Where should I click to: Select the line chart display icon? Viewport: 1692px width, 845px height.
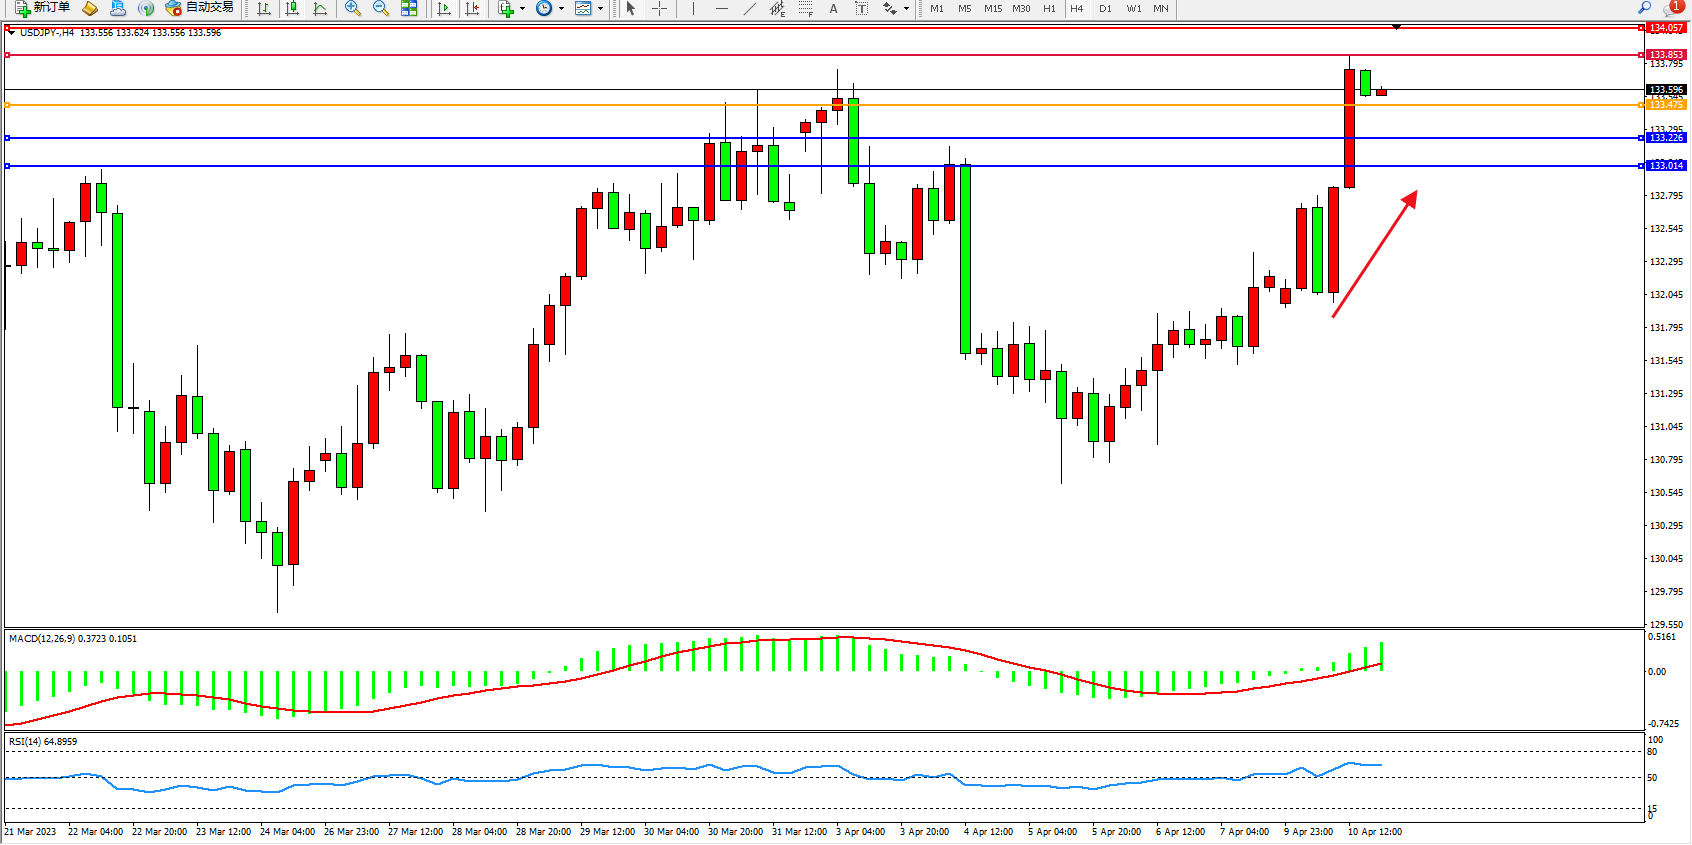pos(320,8)
